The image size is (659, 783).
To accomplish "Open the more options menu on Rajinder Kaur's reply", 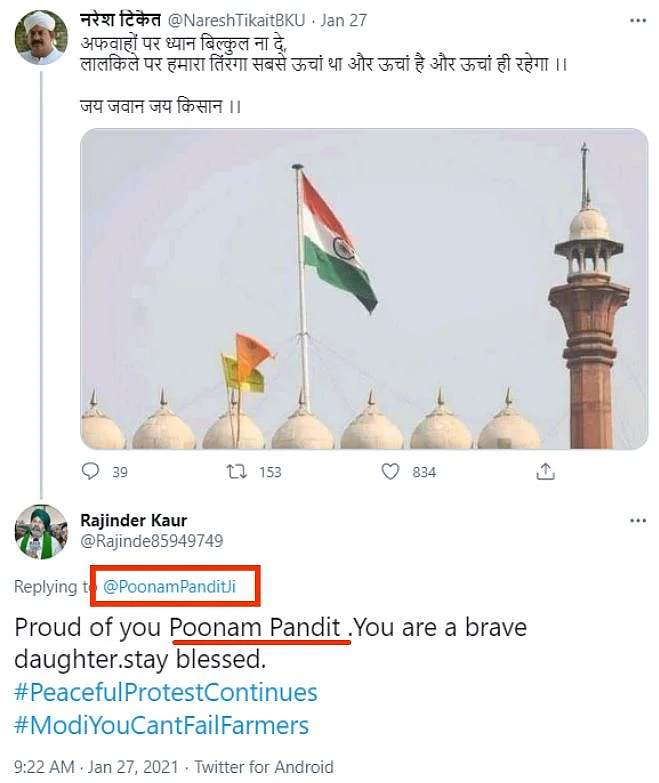I will click(637, 521).
